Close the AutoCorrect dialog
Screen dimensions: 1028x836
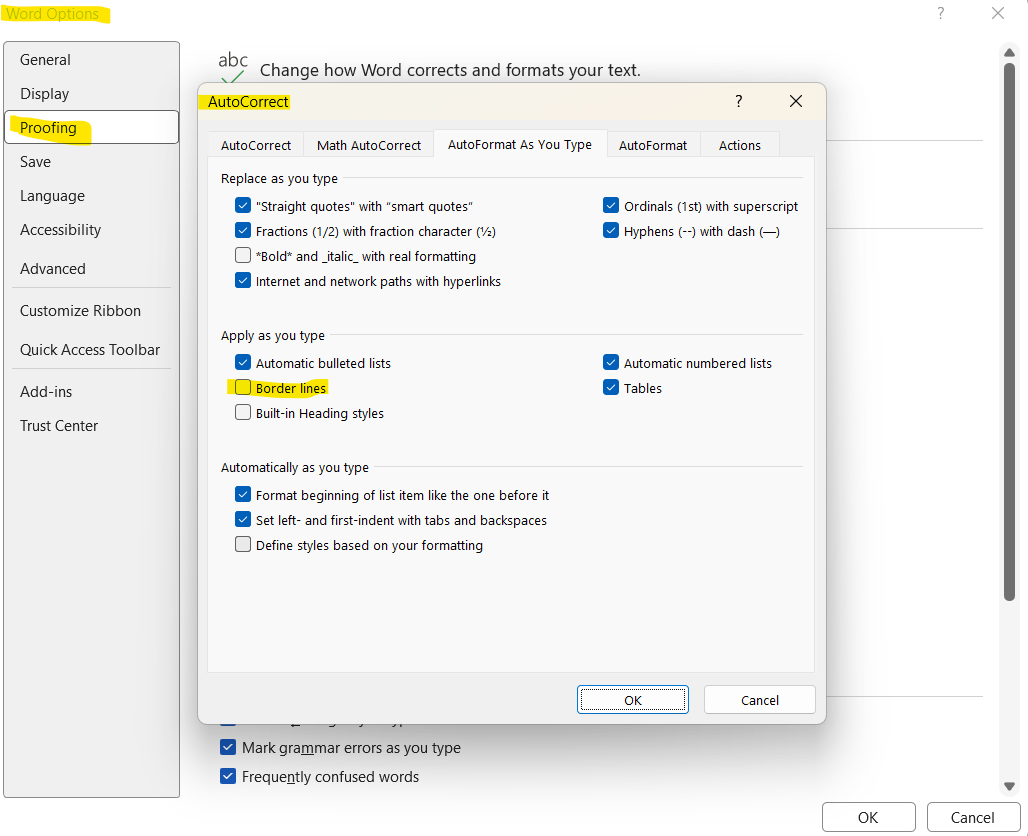pos(796,101)
